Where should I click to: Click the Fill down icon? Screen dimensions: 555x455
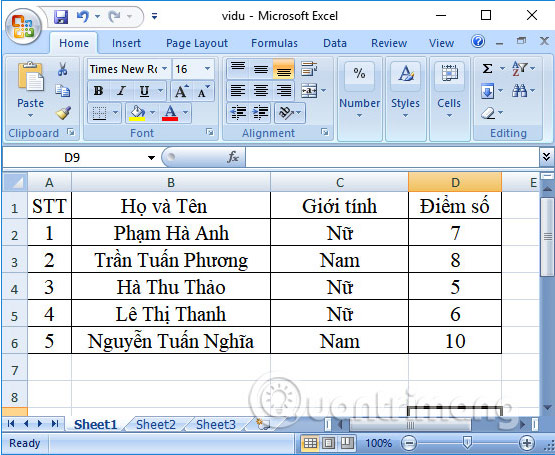point(487,91)
